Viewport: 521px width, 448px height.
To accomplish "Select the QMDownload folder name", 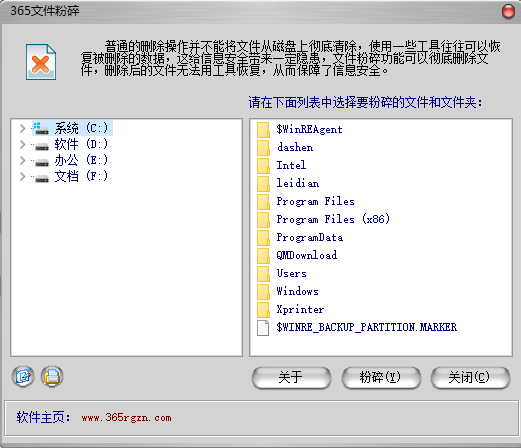I will pyautogui.click(x=307, y=255).
